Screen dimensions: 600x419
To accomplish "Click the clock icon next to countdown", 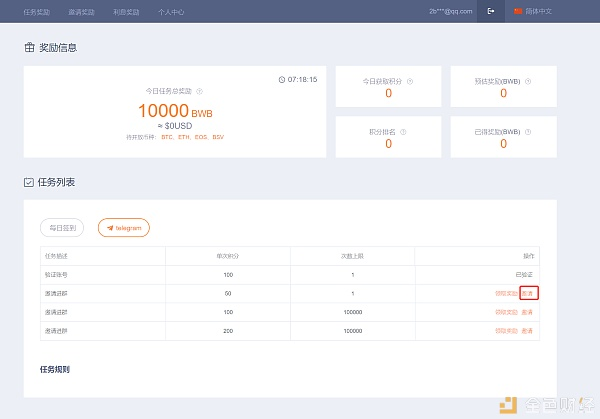I will pyautogui.click(x=281, y=79).
